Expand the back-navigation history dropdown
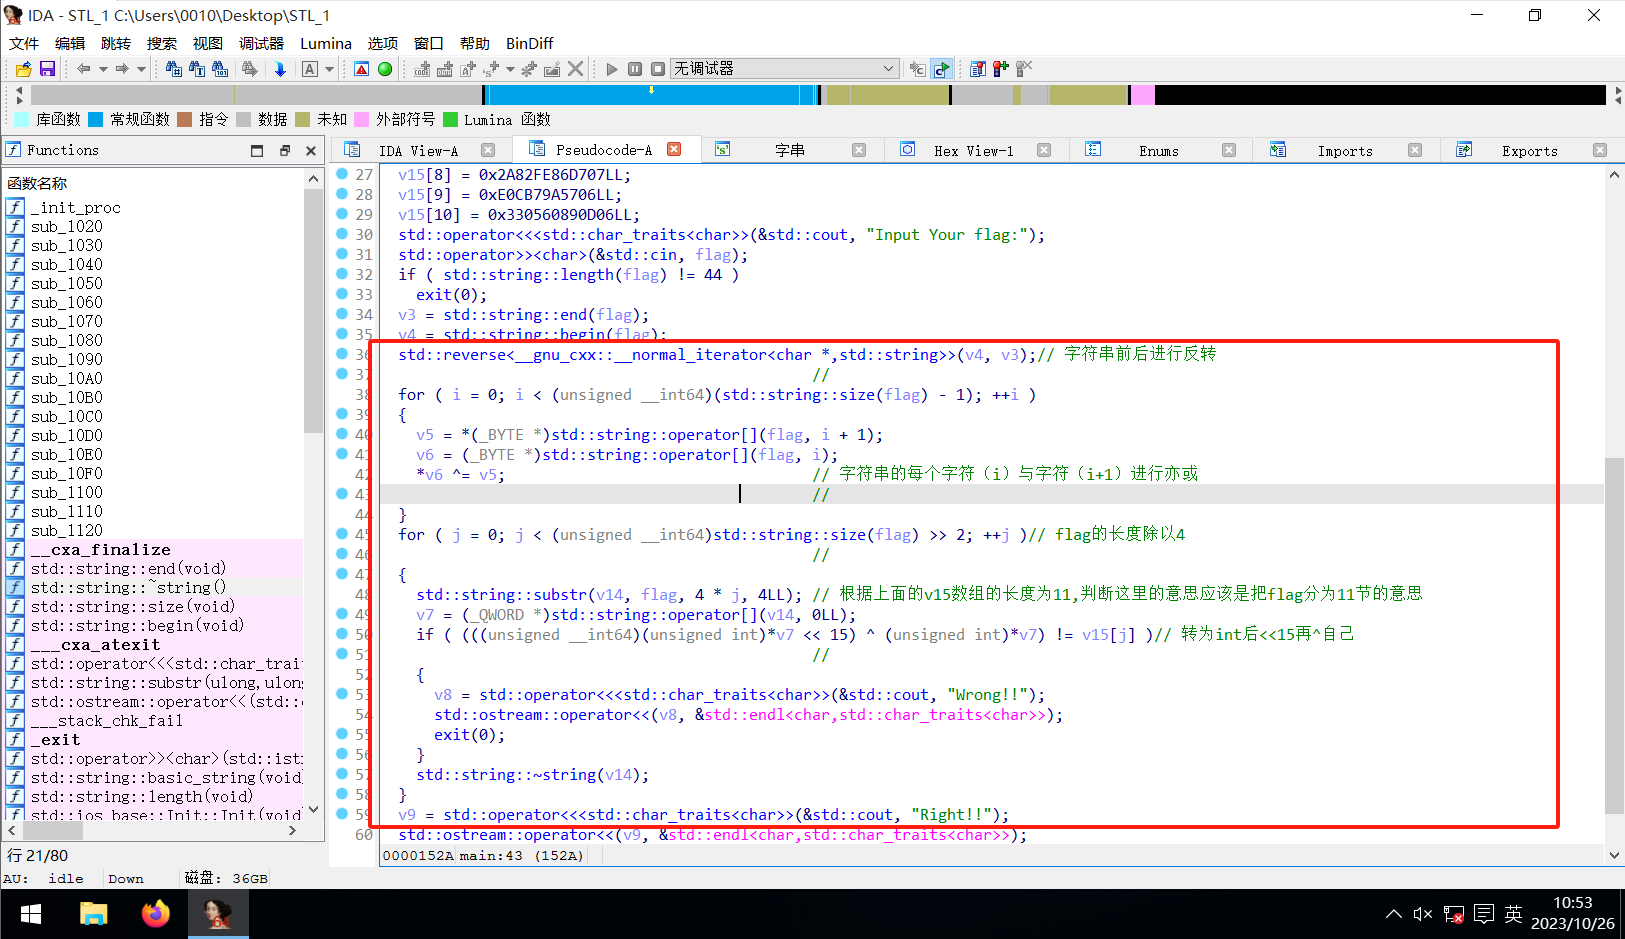This screenshot has width=1625, height=939. (103, 69)
